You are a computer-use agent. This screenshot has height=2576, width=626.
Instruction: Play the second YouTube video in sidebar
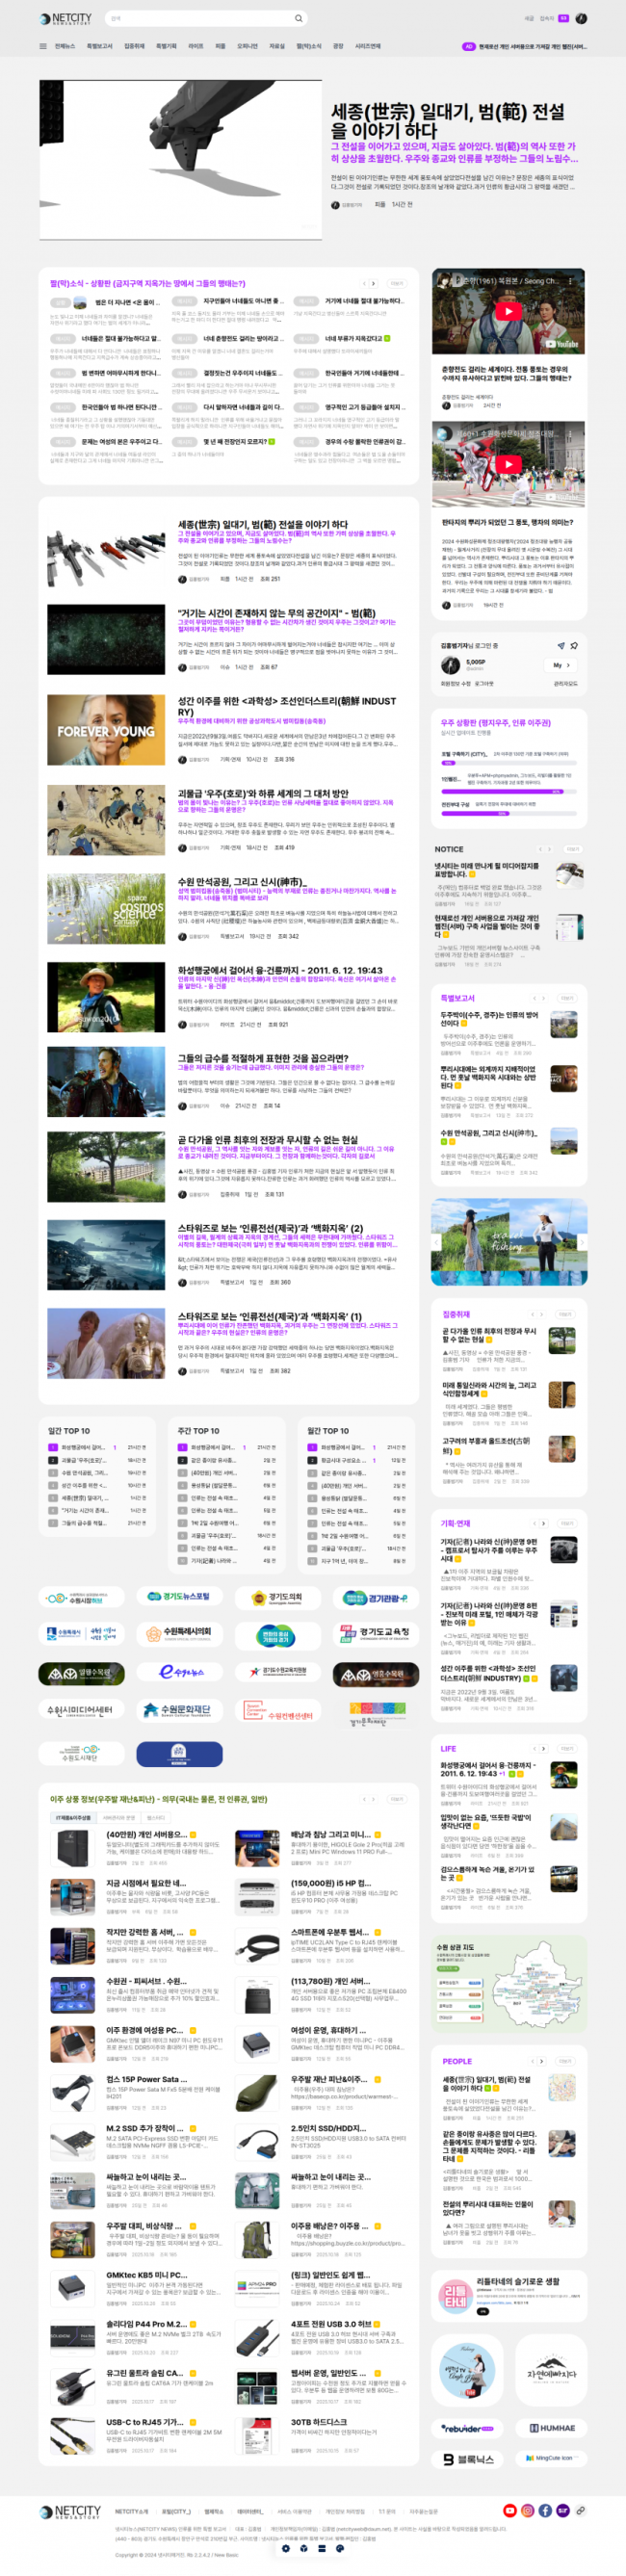point(508,464)
